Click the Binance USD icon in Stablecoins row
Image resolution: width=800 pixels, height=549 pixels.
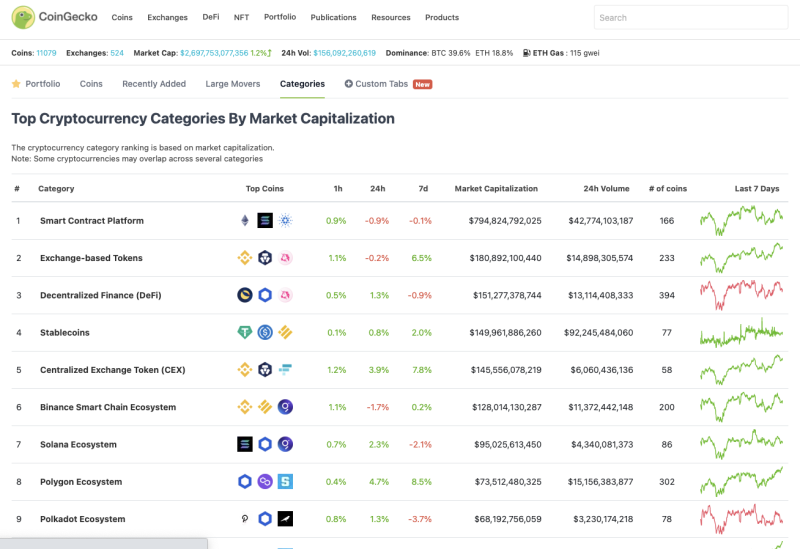pos(285,332)
